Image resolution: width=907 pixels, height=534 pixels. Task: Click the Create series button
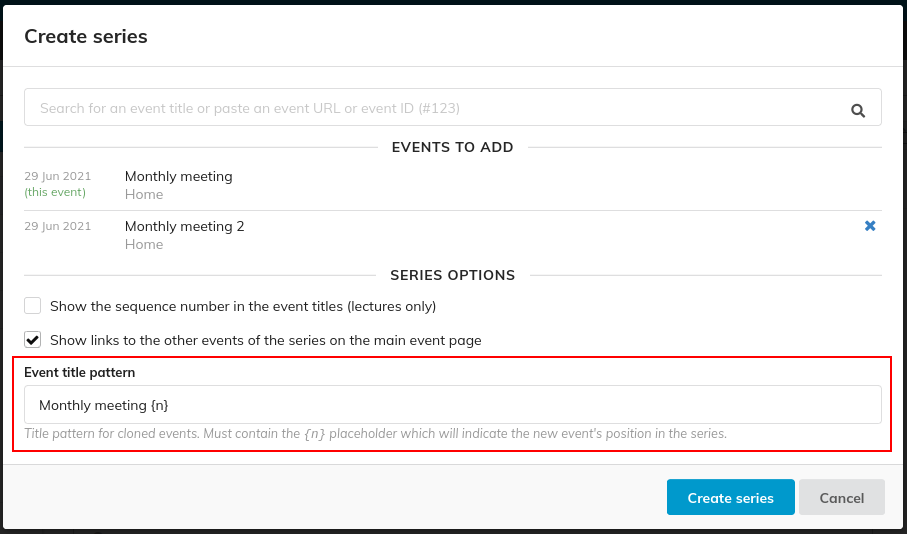(x=731, y=498)
